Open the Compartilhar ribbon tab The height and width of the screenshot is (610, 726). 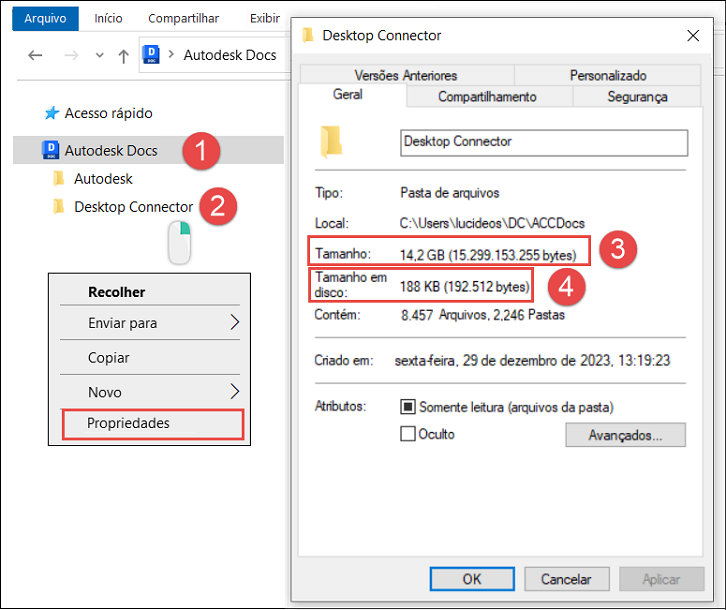(183, 19)
